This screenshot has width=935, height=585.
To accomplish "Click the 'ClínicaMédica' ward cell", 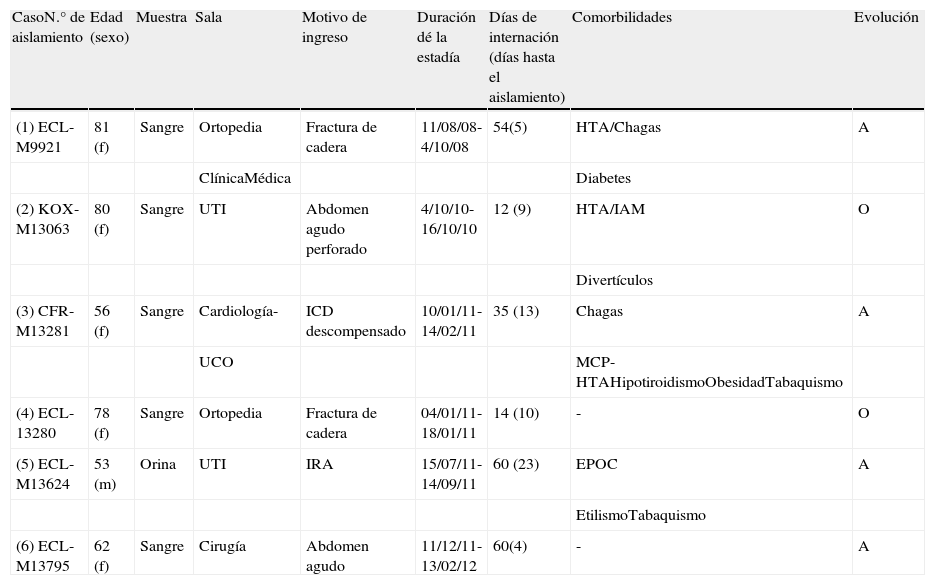I will (245, 178).
